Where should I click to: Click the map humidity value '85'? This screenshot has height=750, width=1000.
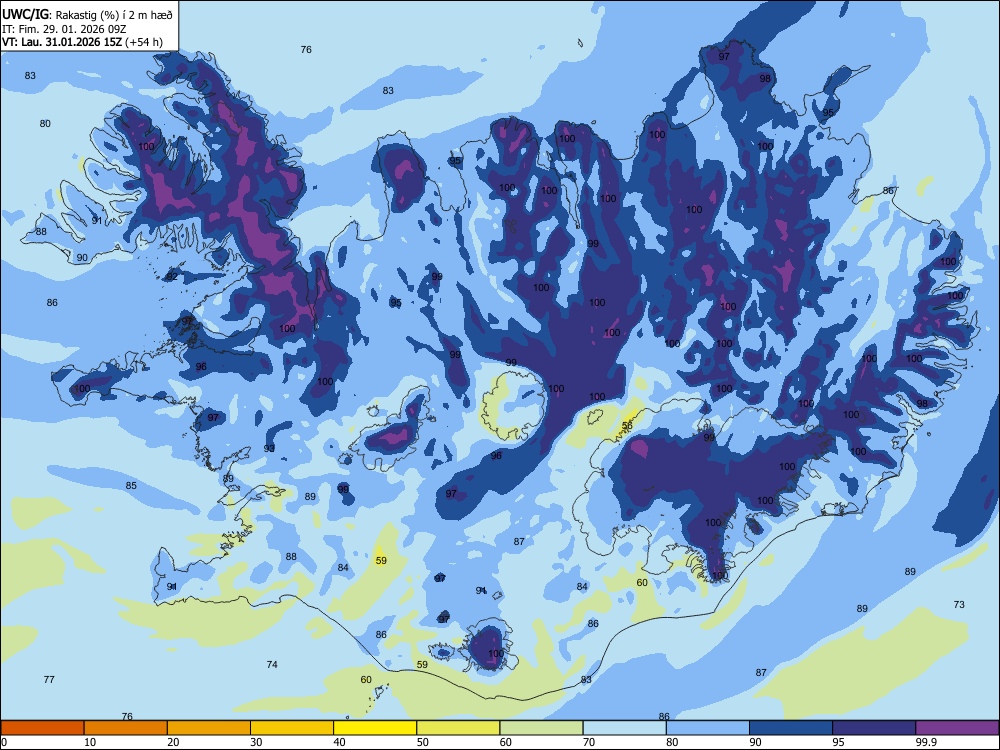coord(131,486)
